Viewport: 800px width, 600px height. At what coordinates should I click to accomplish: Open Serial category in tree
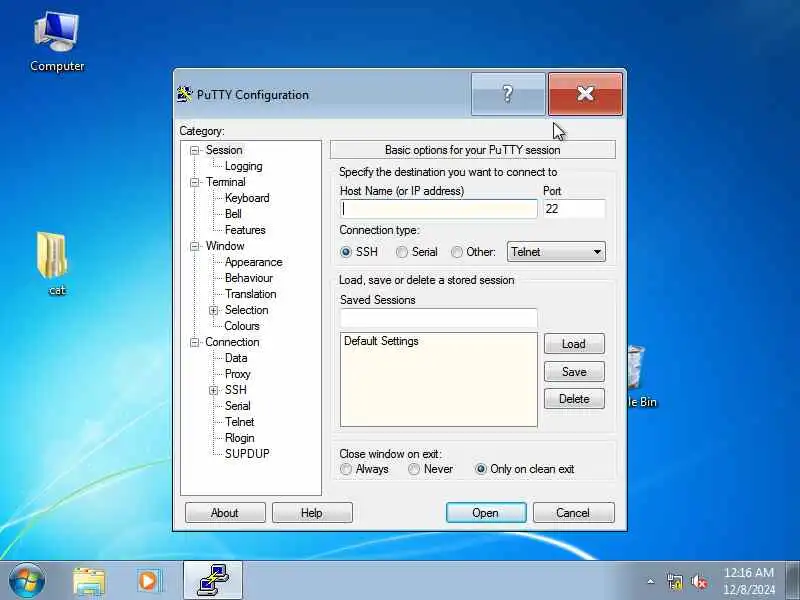point(237,406)
